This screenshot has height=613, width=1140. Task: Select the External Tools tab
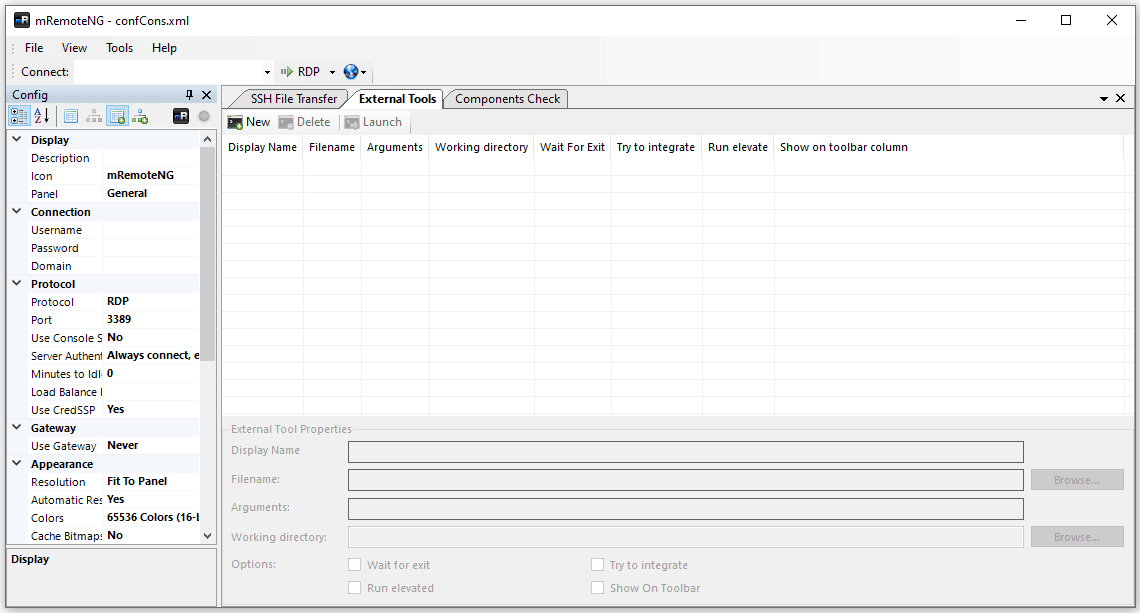coord(398,99)
